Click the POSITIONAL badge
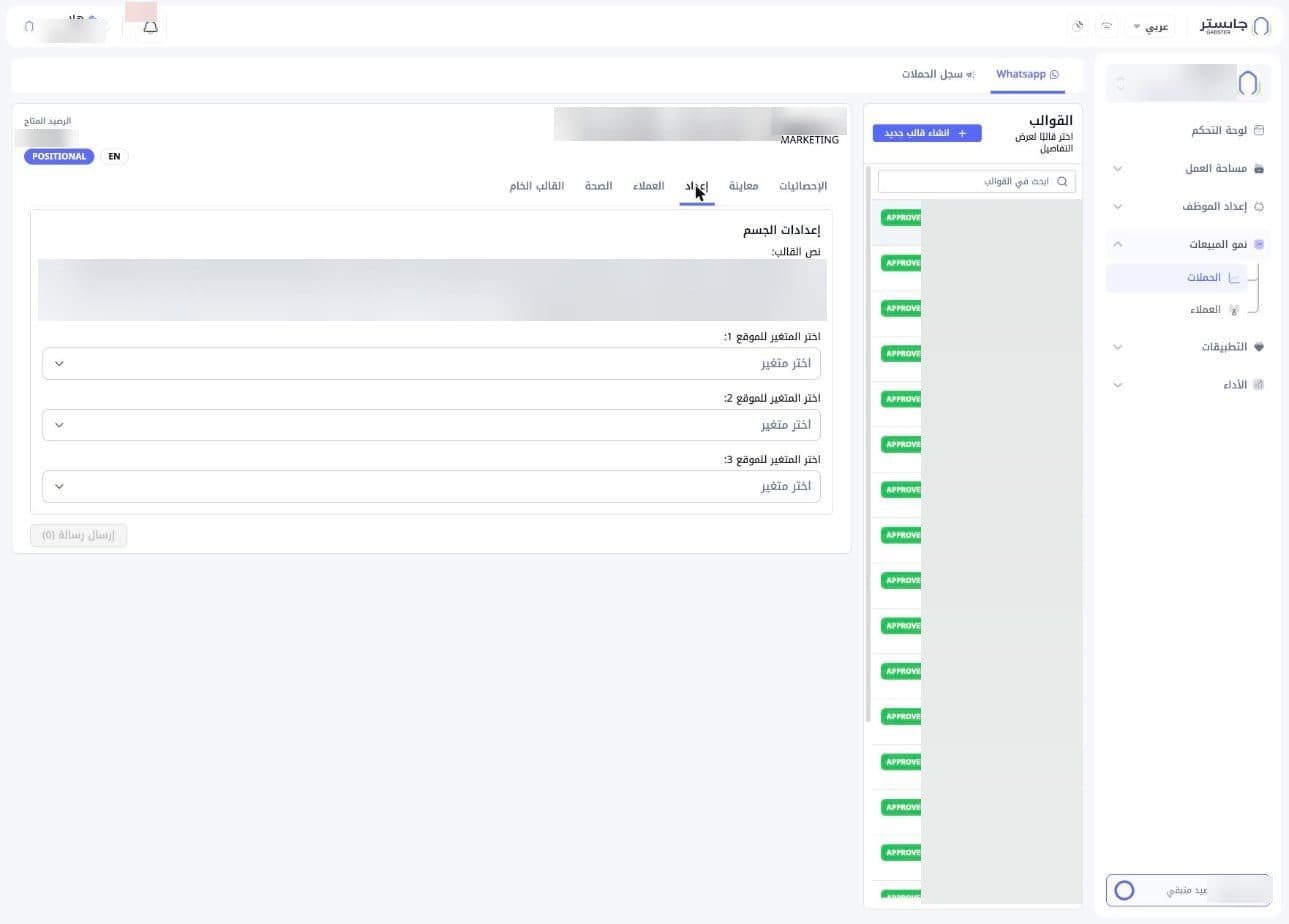This screenshot has height=924, width=1289. [59, 157]
